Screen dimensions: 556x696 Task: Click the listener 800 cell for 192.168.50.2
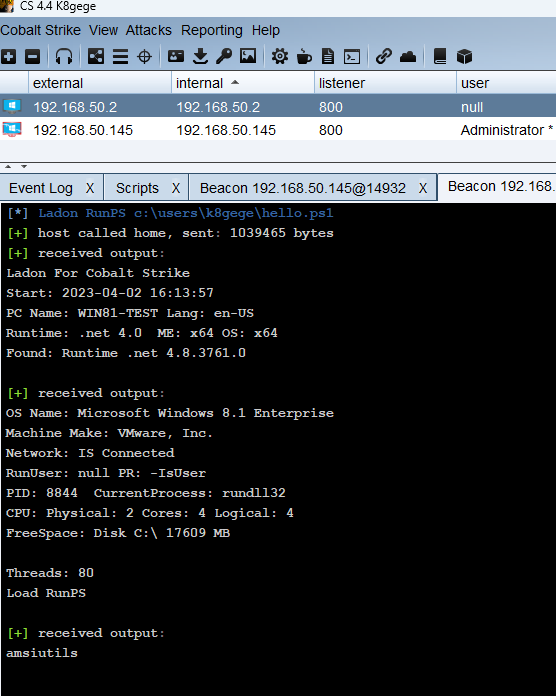331,107
